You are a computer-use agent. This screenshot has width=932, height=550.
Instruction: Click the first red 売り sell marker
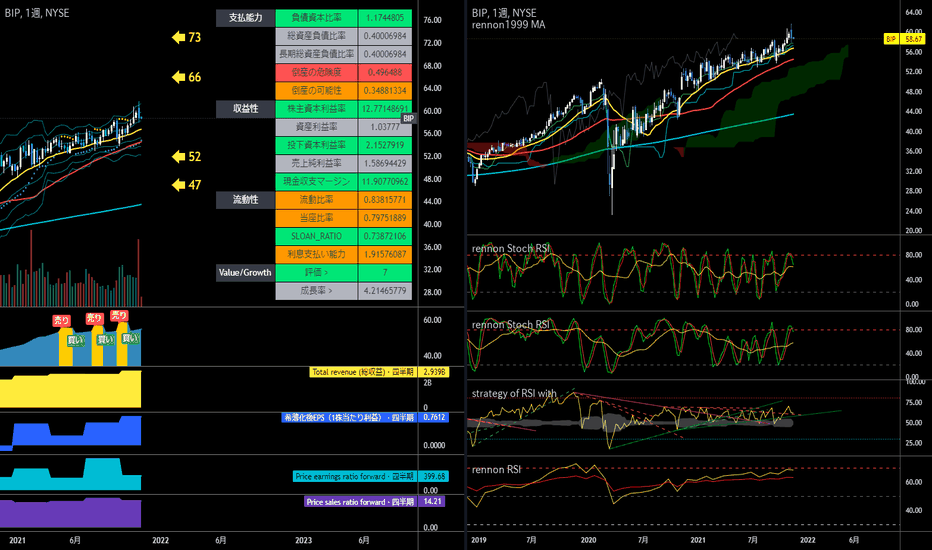coord(61,320)
